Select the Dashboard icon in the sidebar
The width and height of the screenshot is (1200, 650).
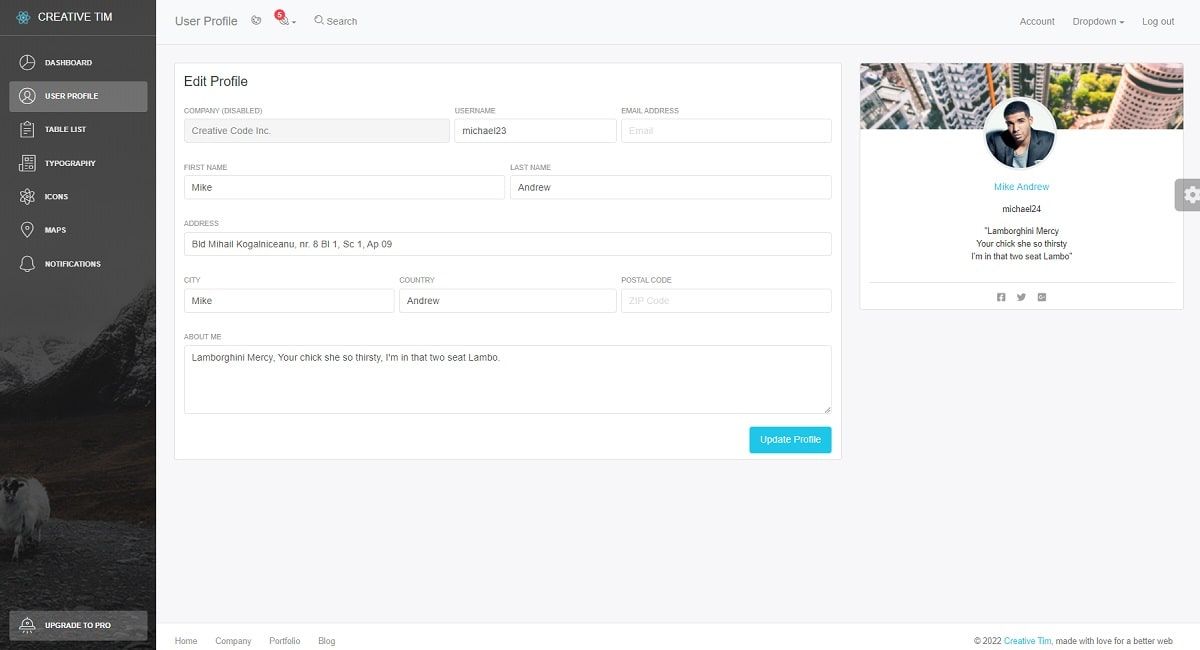[26, 62]
